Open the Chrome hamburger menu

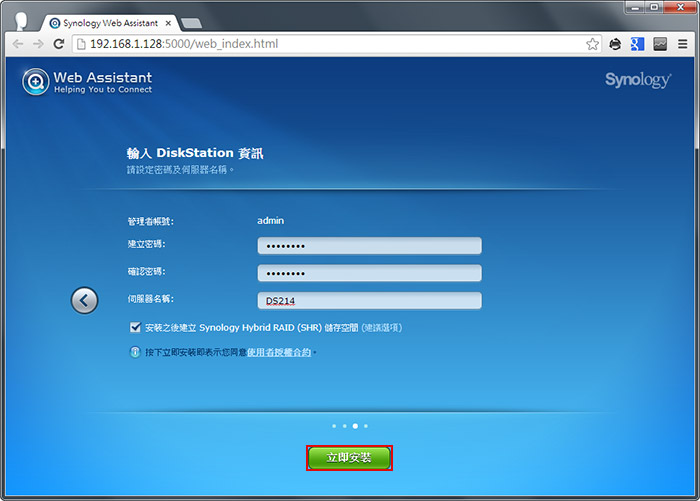[x=683, y=44]
